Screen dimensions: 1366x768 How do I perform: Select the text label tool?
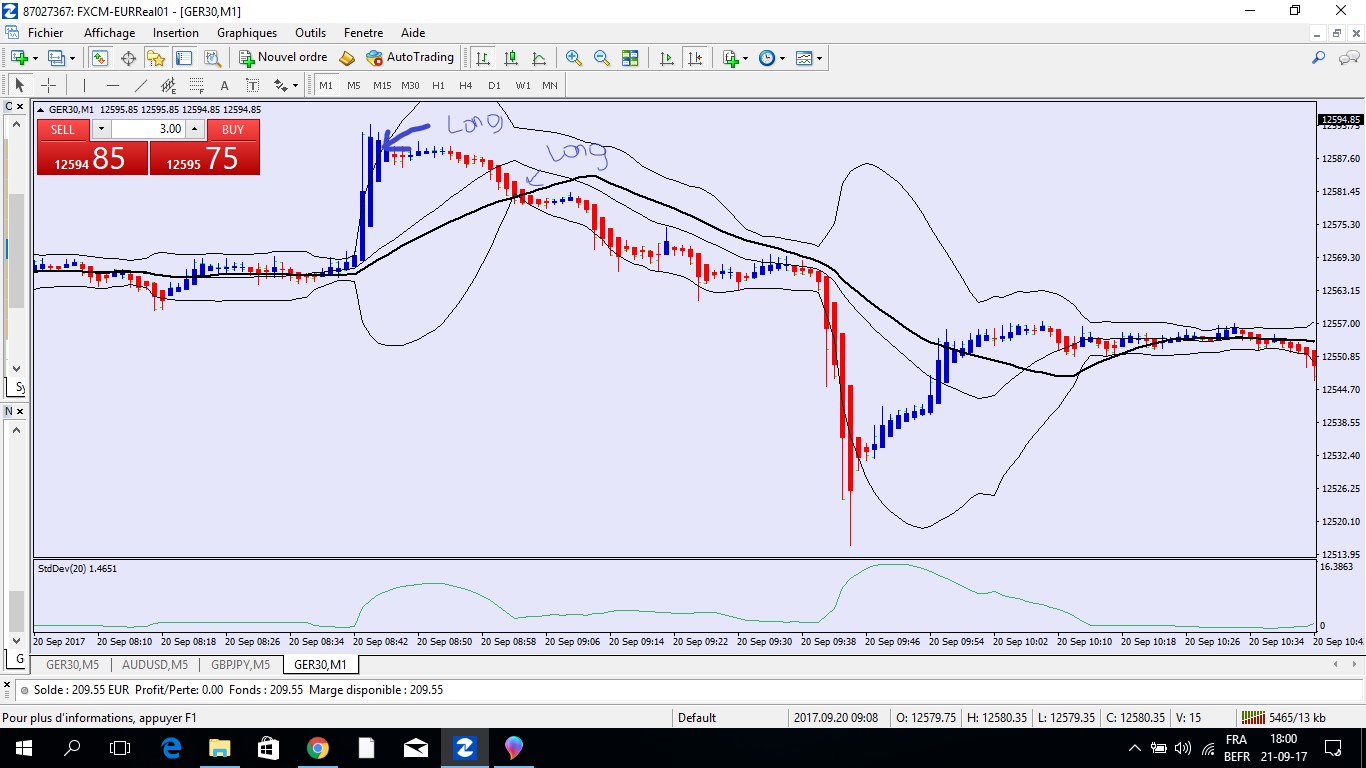[x=253, y=85]
